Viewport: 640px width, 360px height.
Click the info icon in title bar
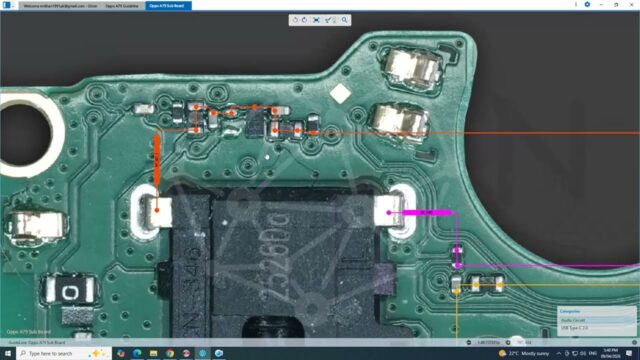click(x=576, y=4)
